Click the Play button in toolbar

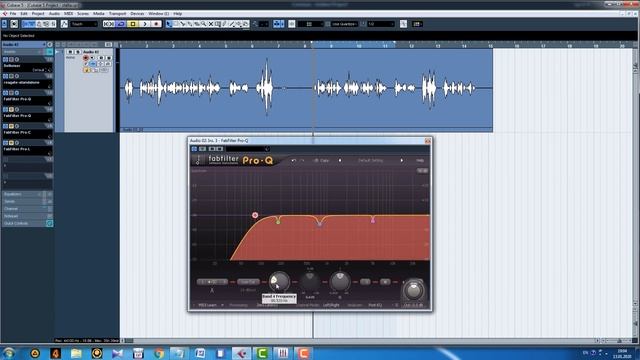click(145, 24)
